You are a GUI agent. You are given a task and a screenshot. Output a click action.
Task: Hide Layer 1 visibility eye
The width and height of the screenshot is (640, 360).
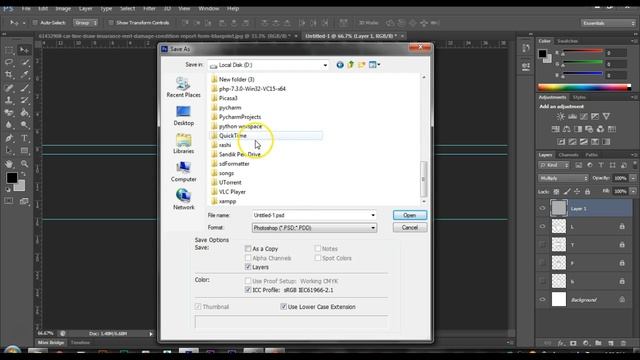click(x=542, y=209)
